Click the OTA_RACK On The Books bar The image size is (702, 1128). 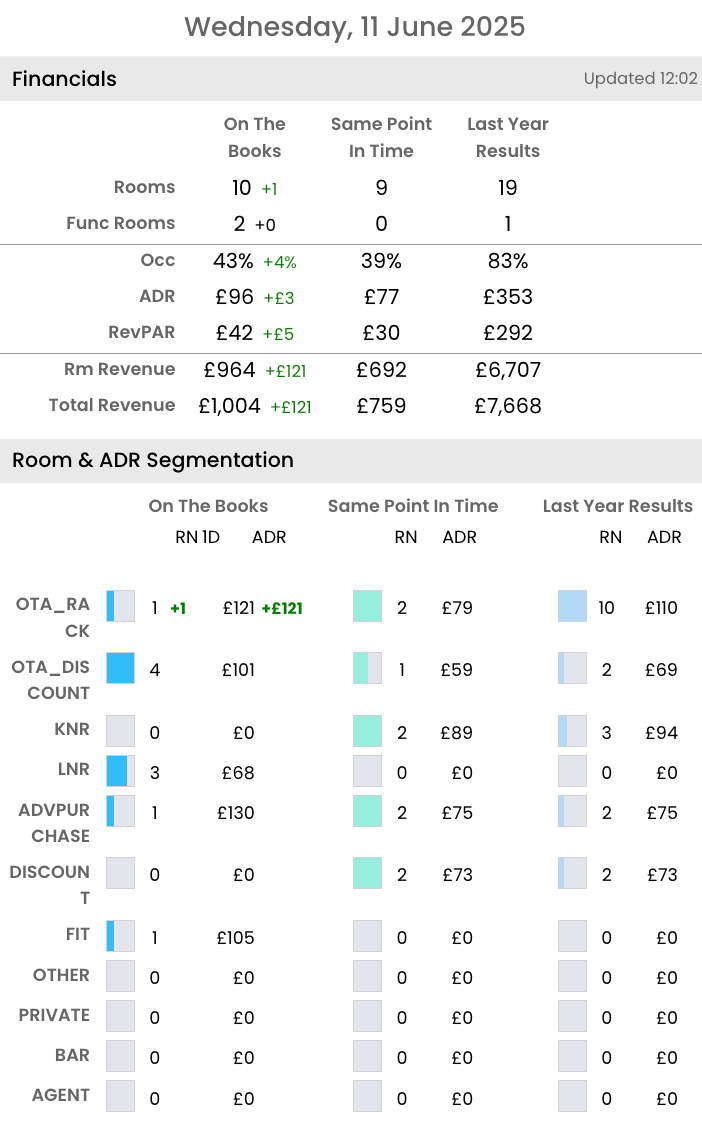(120, 607)
